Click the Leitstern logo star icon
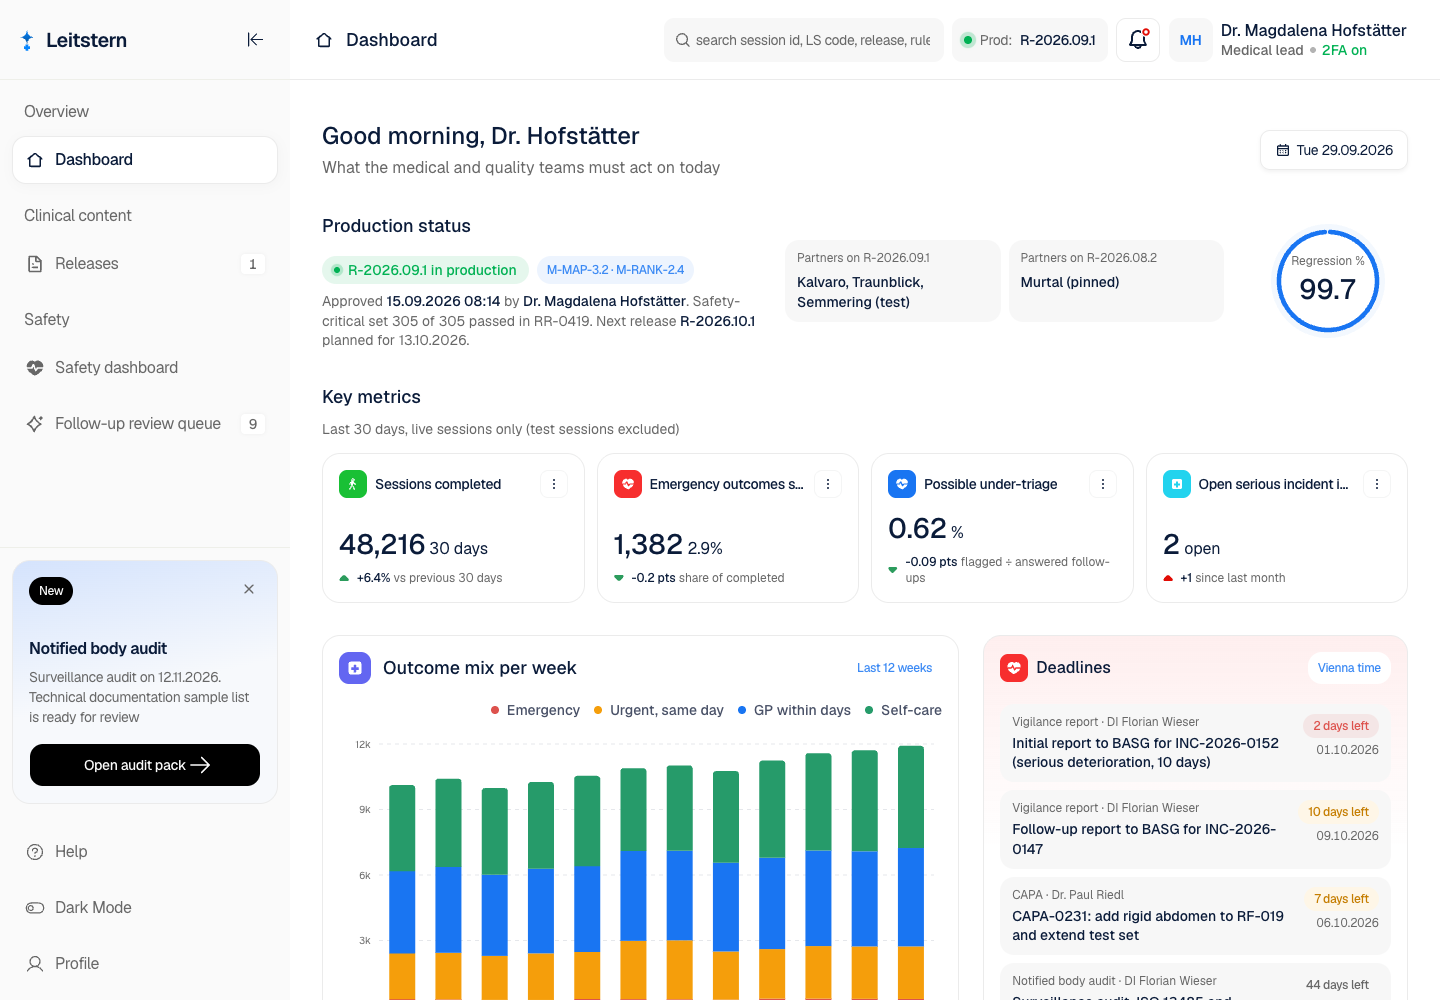Screen dimensions: 1440x1000 pyautogui.click(x=27, y=40)
